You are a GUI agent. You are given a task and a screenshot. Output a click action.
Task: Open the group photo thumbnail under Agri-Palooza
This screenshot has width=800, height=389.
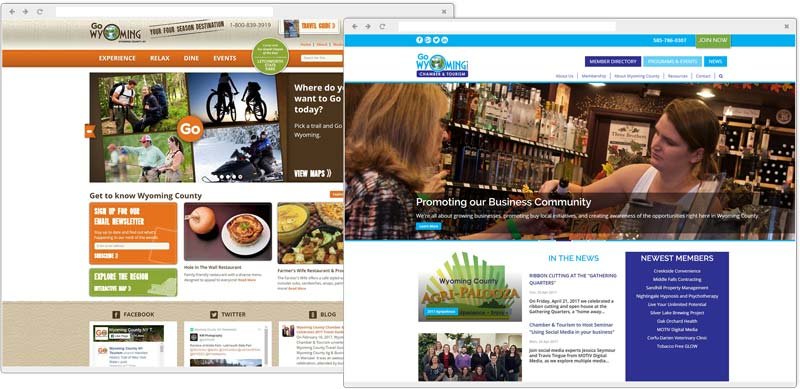tap(470, 357)
